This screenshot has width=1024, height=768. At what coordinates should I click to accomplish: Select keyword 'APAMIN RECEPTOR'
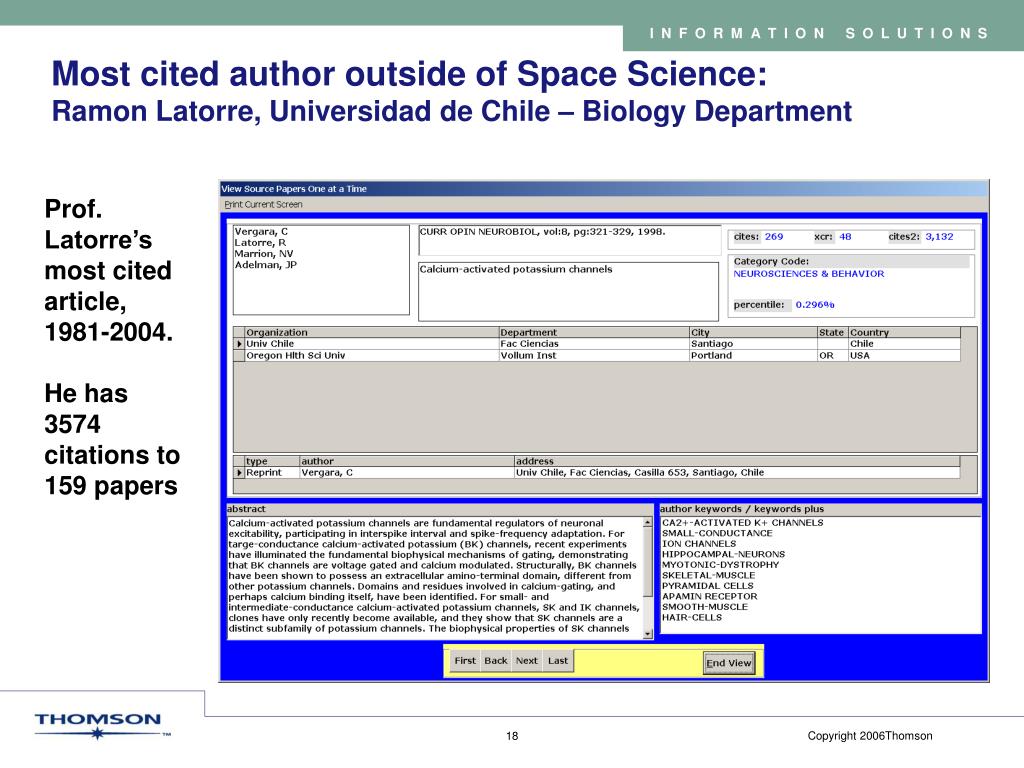click(710, 596)
